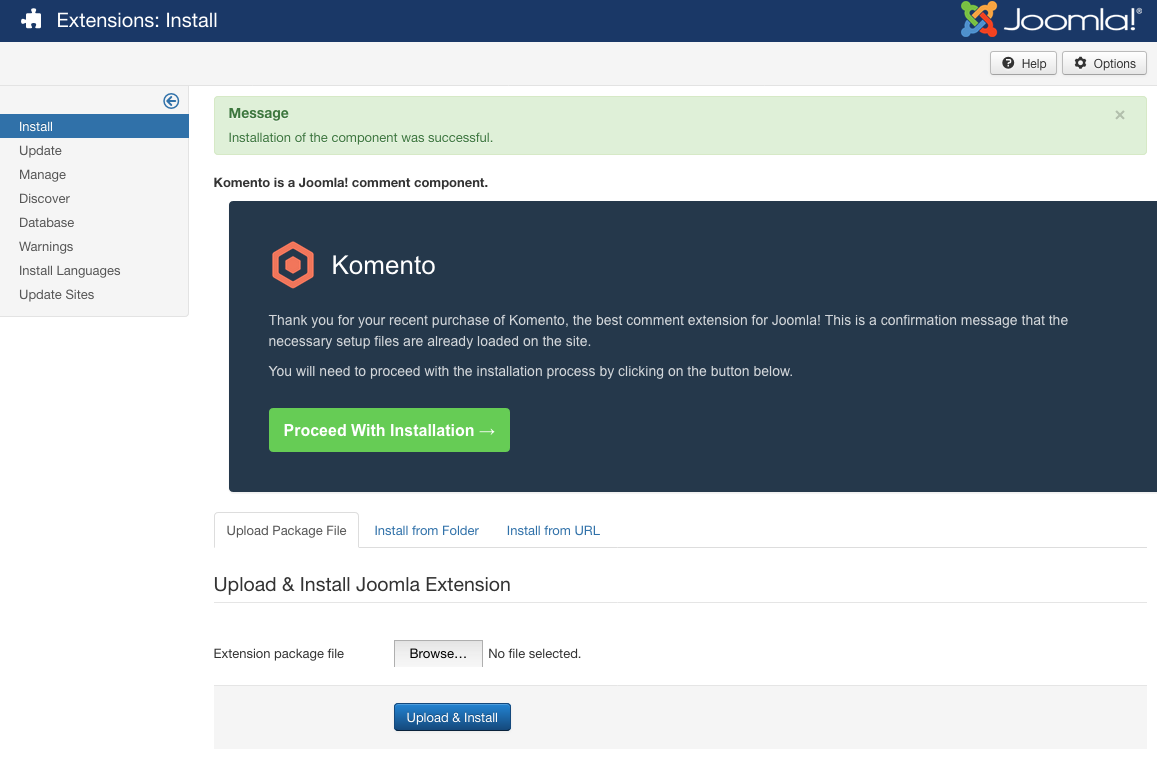The height and width of the screenshot is (777, 1157).
Task: Click Browse to choose package file
Action: [x=438, y=654]
